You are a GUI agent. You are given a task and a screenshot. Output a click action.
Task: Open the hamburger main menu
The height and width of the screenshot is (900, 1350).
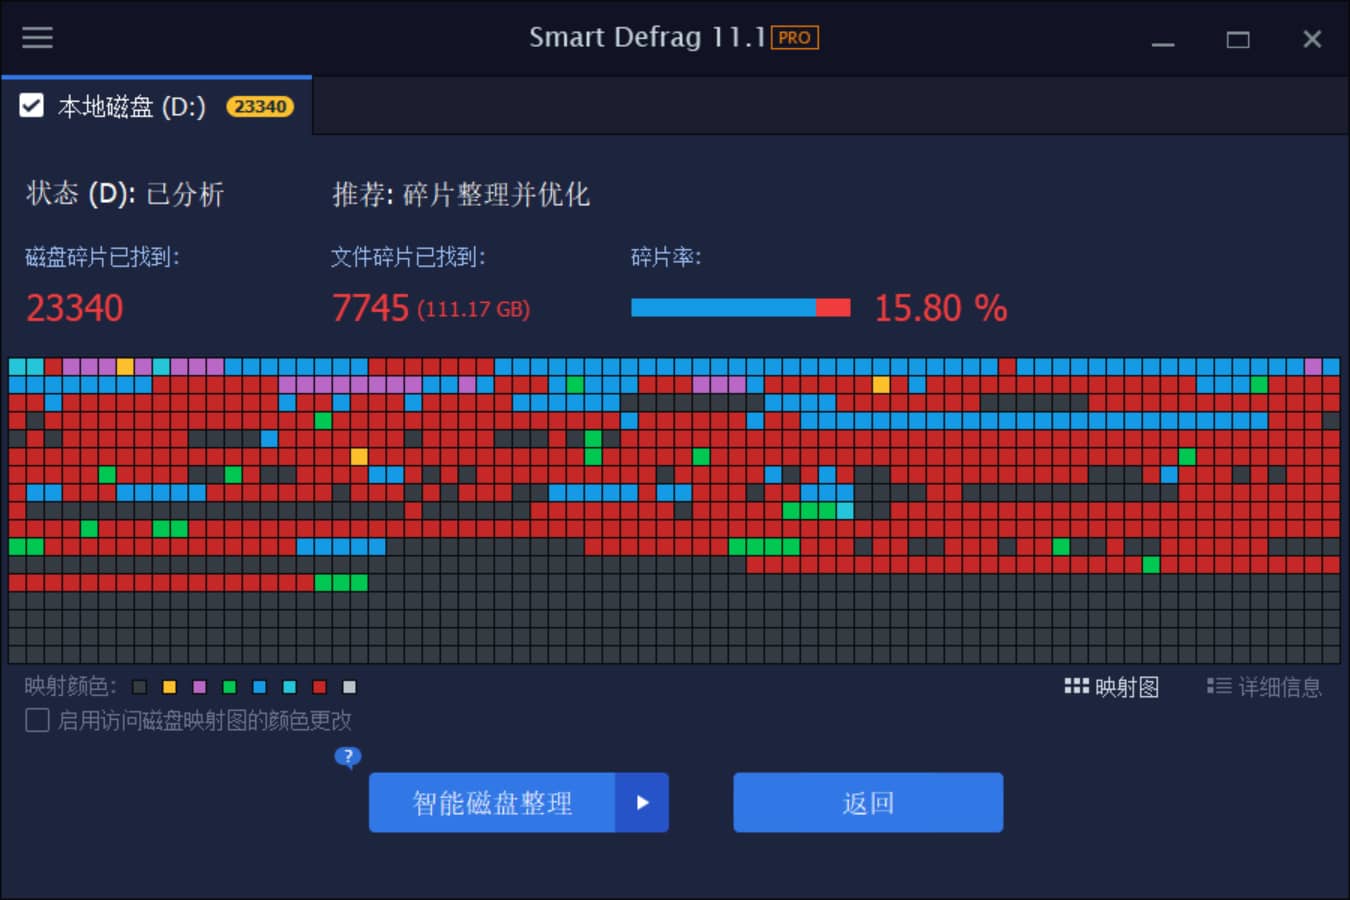pyautogui.click(x=37, y=38)
